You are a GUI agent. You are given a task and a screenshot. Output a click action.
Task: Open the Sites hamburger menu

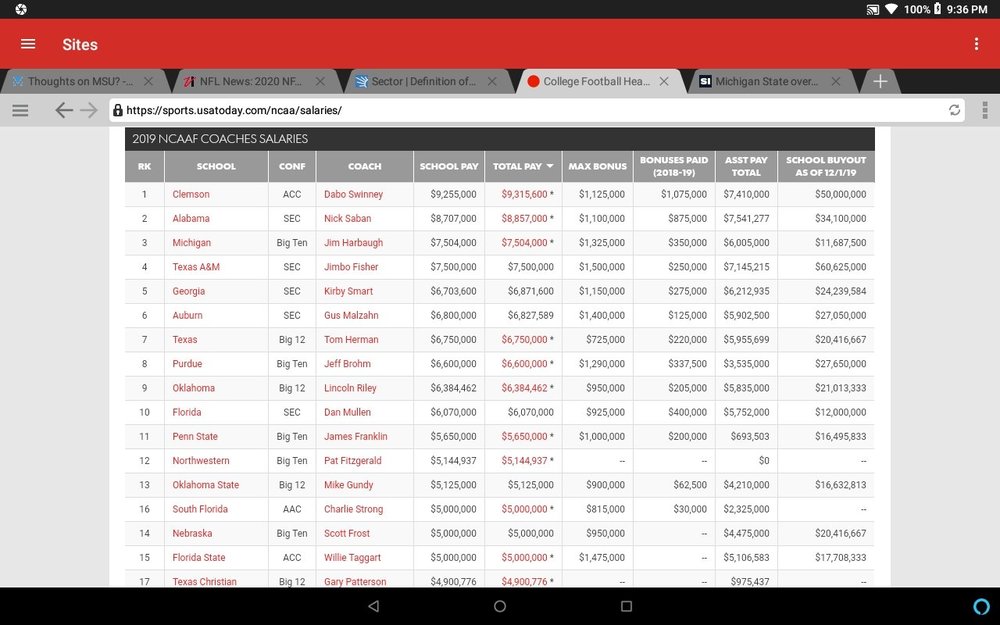(28, 44)
